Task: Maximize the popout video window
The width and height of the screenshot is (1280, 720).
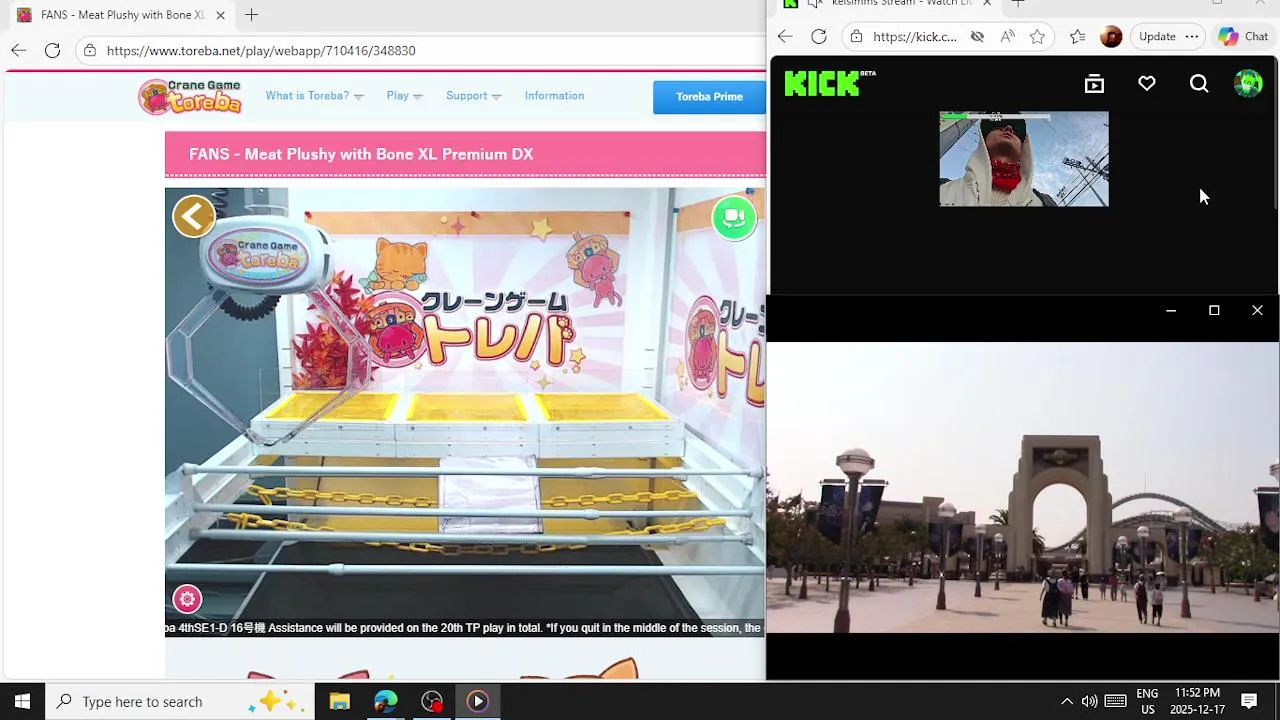Action: pos(1214,311)
